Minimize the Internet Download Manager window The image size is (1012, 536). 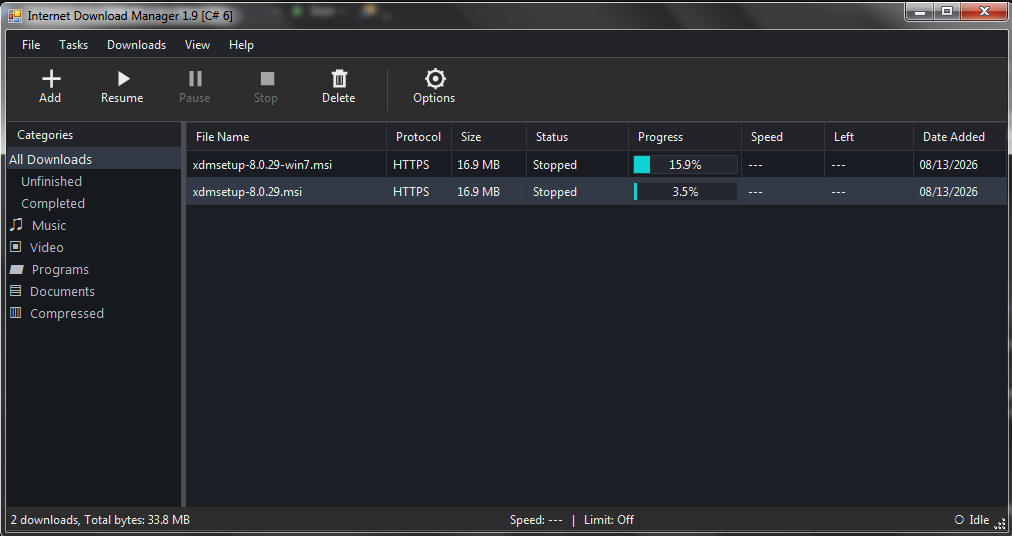tap(920, 12)
